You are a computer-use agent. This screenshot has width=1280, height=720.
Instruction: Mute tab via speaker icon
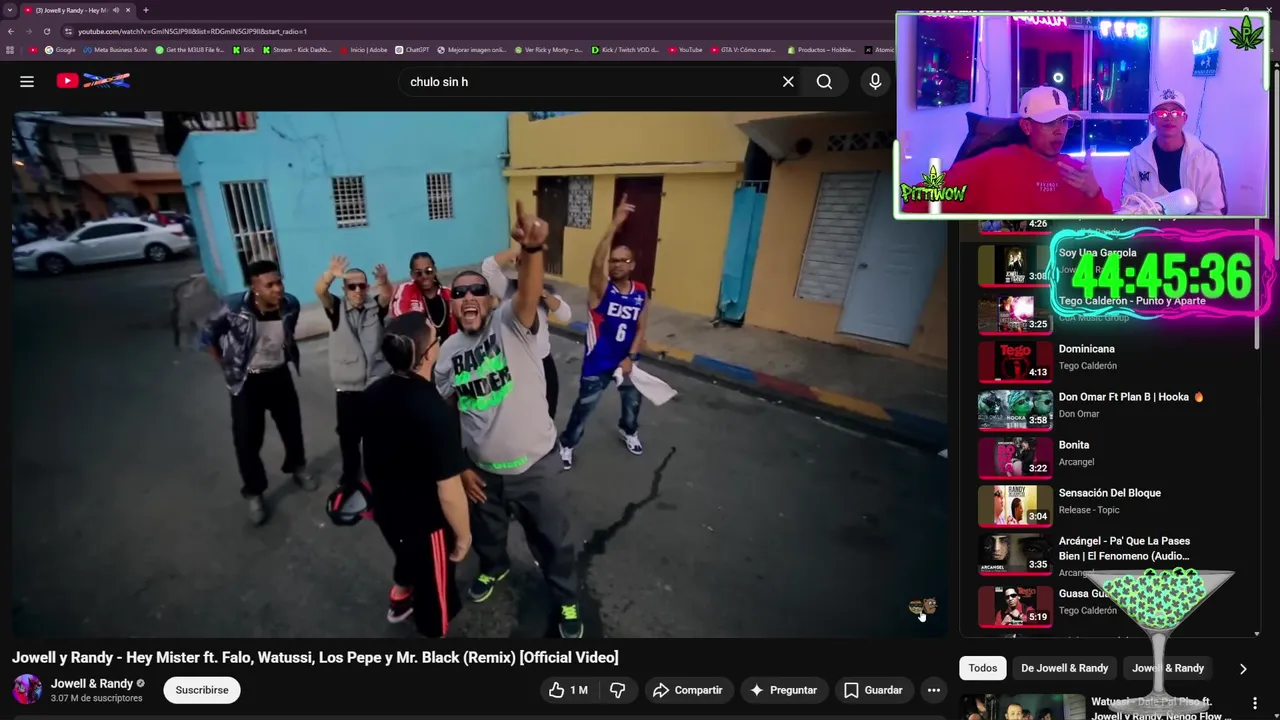[x=116, y=10]
